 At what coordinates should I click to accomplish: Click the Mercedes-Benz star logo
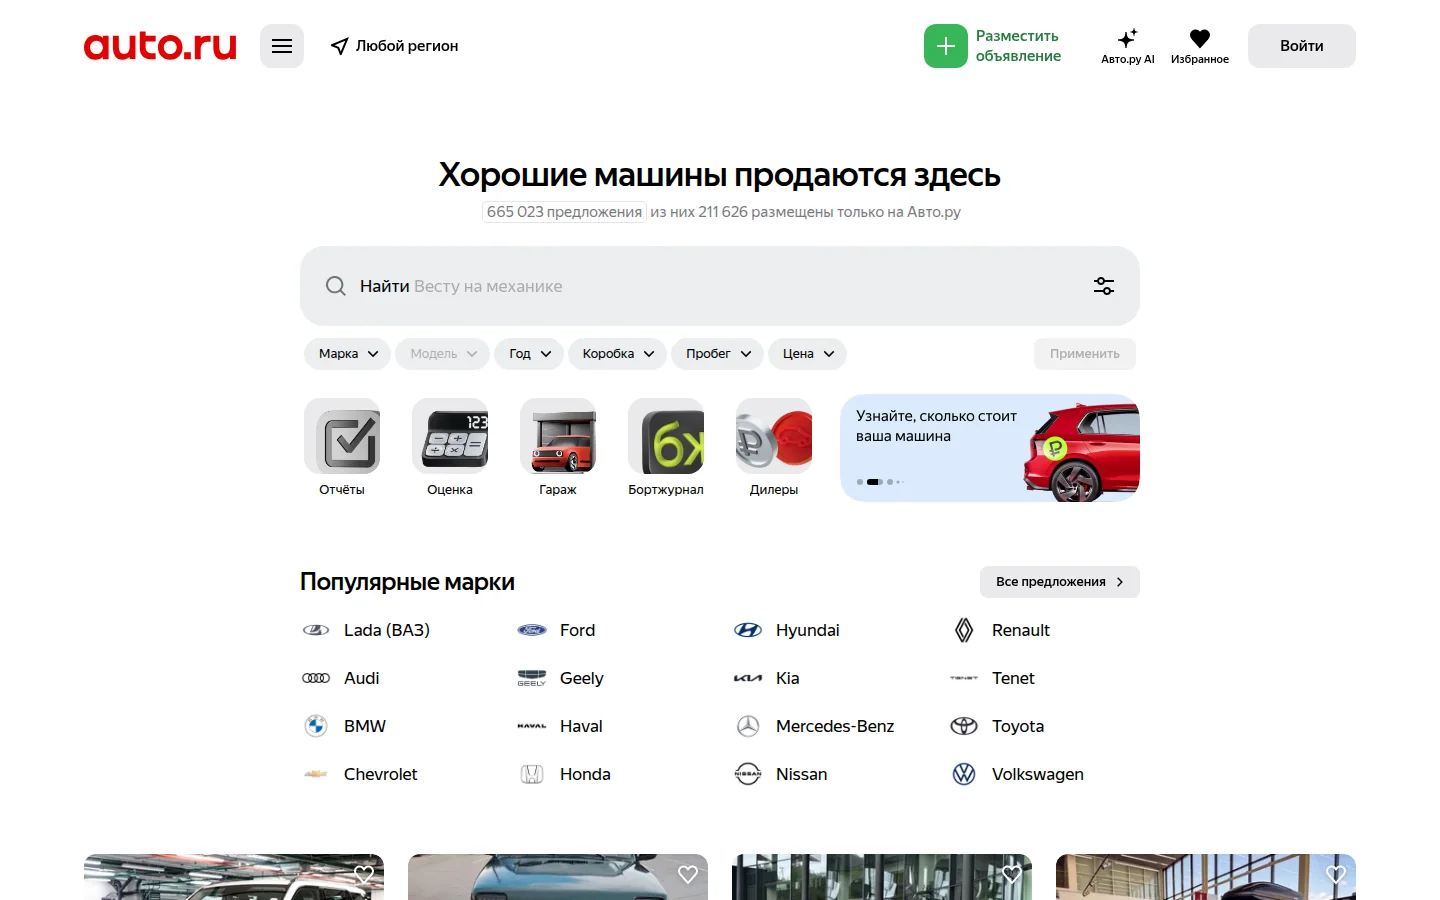pyautogui.click(x=748, y=726)
